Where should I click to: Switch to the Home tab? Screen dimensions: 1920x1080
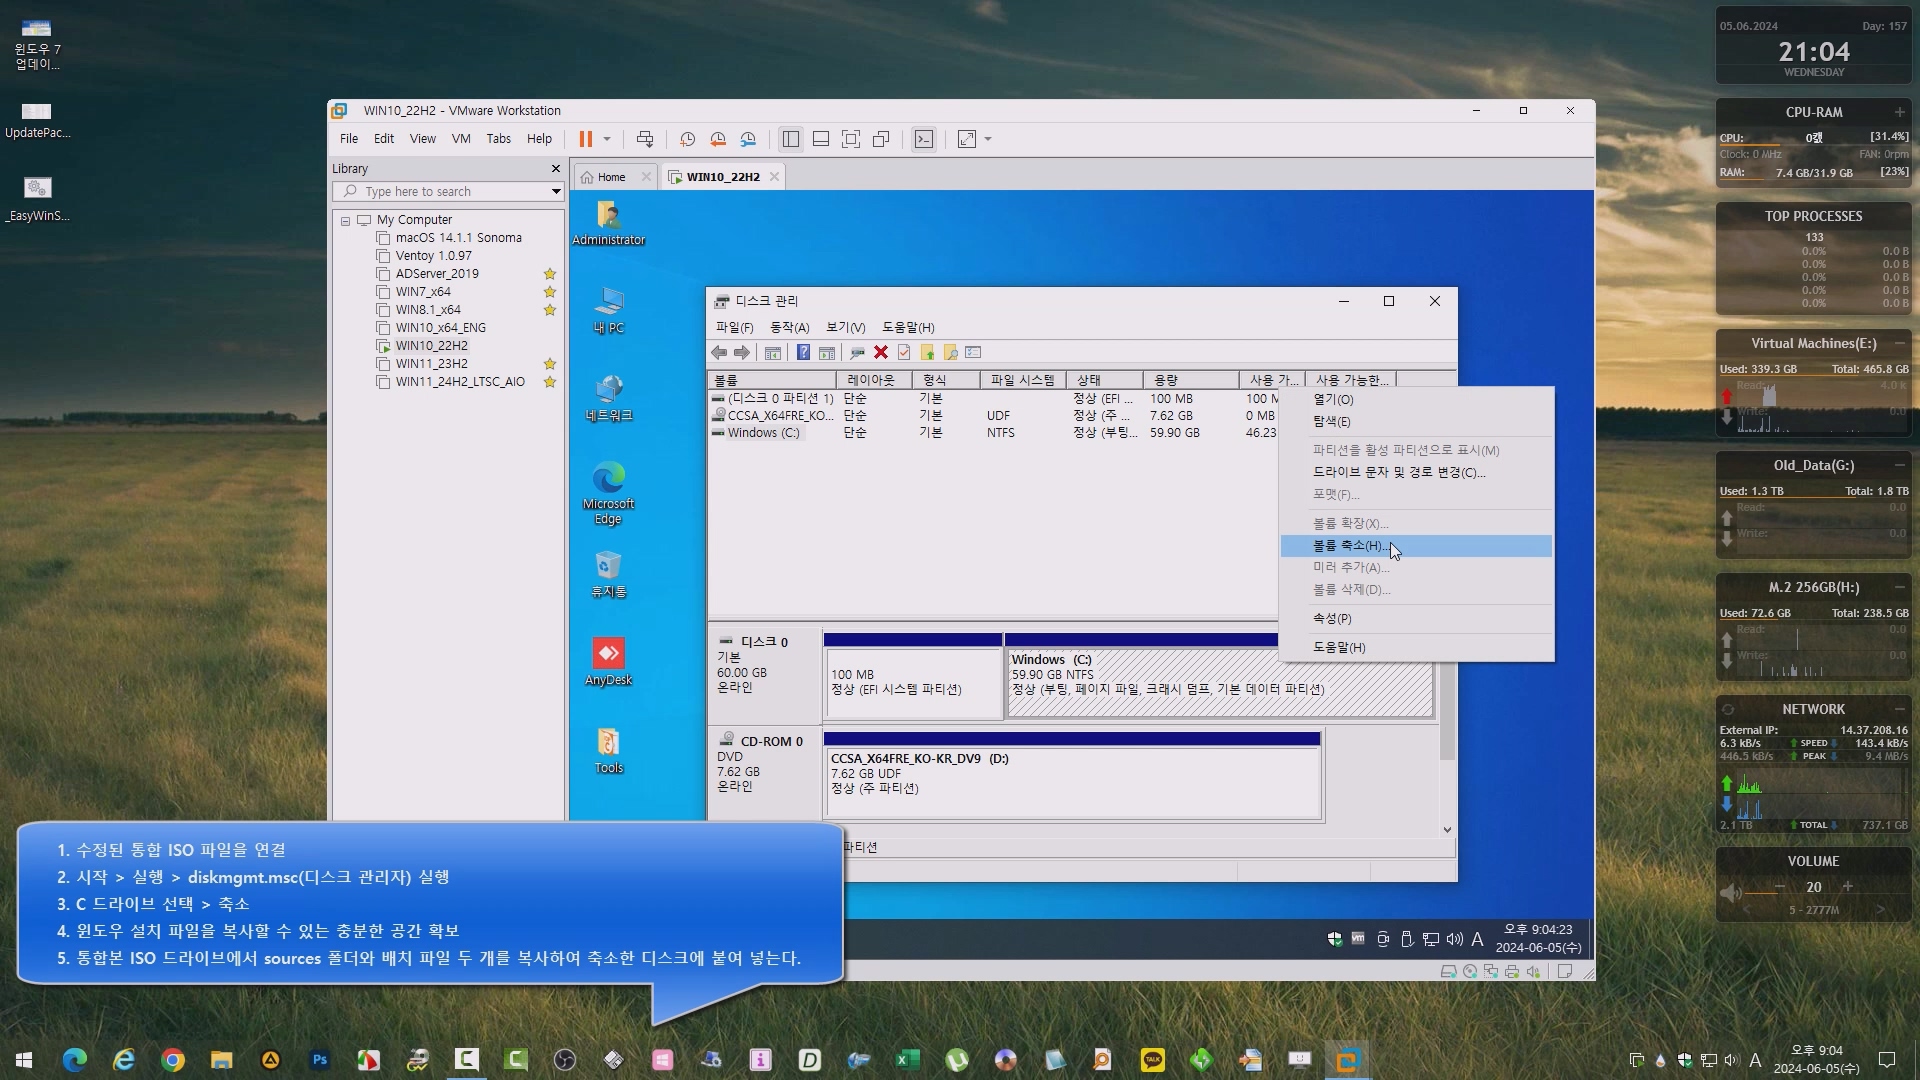coord(610,177)
